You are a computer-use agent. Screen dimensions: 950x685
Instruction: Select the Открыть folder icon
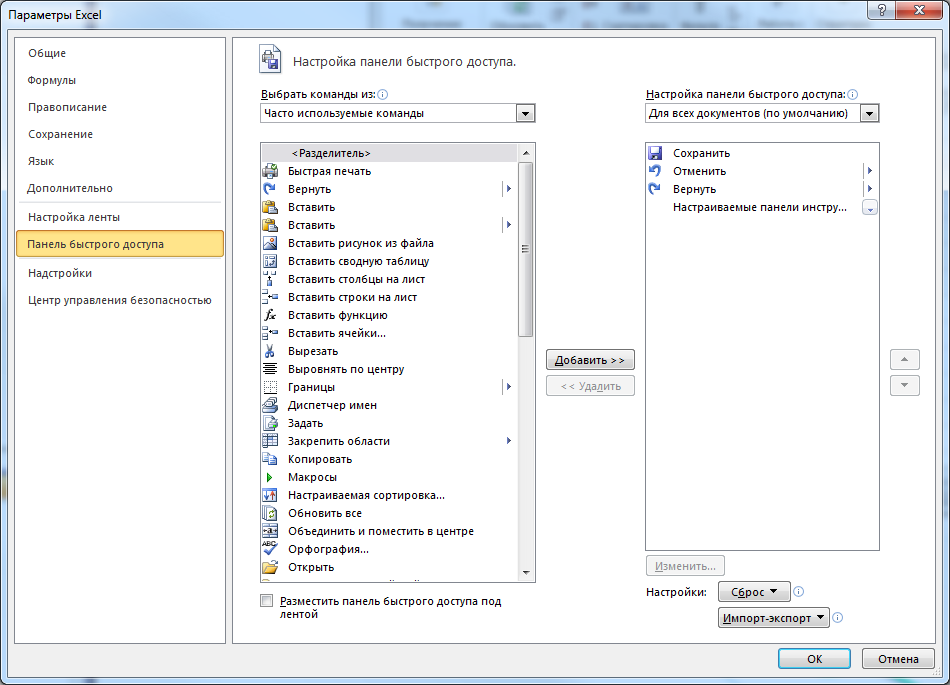click(270, 567)
